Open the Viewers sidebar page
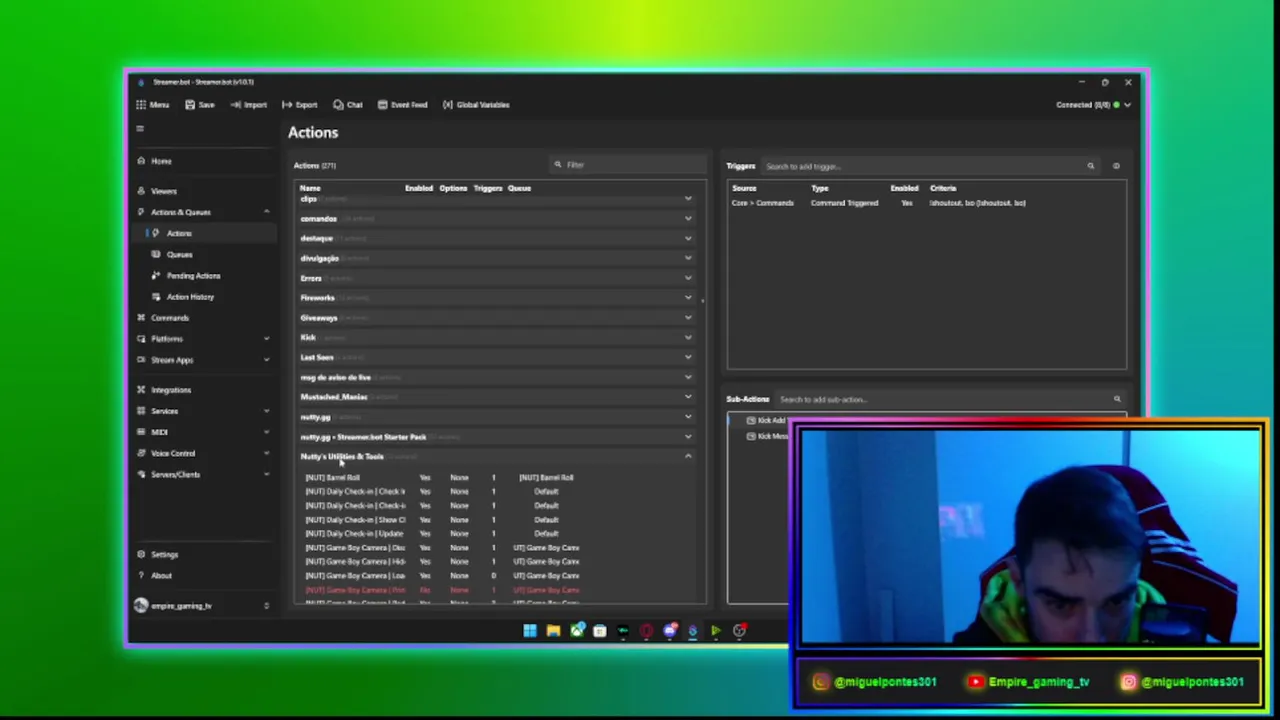1280x720 pixels. (x=204, y=191)
